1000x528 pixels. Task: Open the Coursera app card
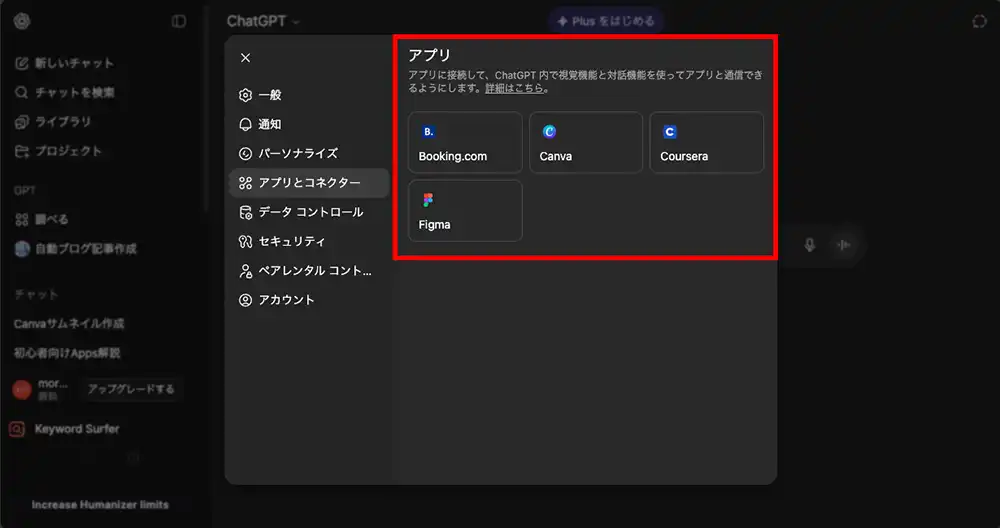coord(706,143)
